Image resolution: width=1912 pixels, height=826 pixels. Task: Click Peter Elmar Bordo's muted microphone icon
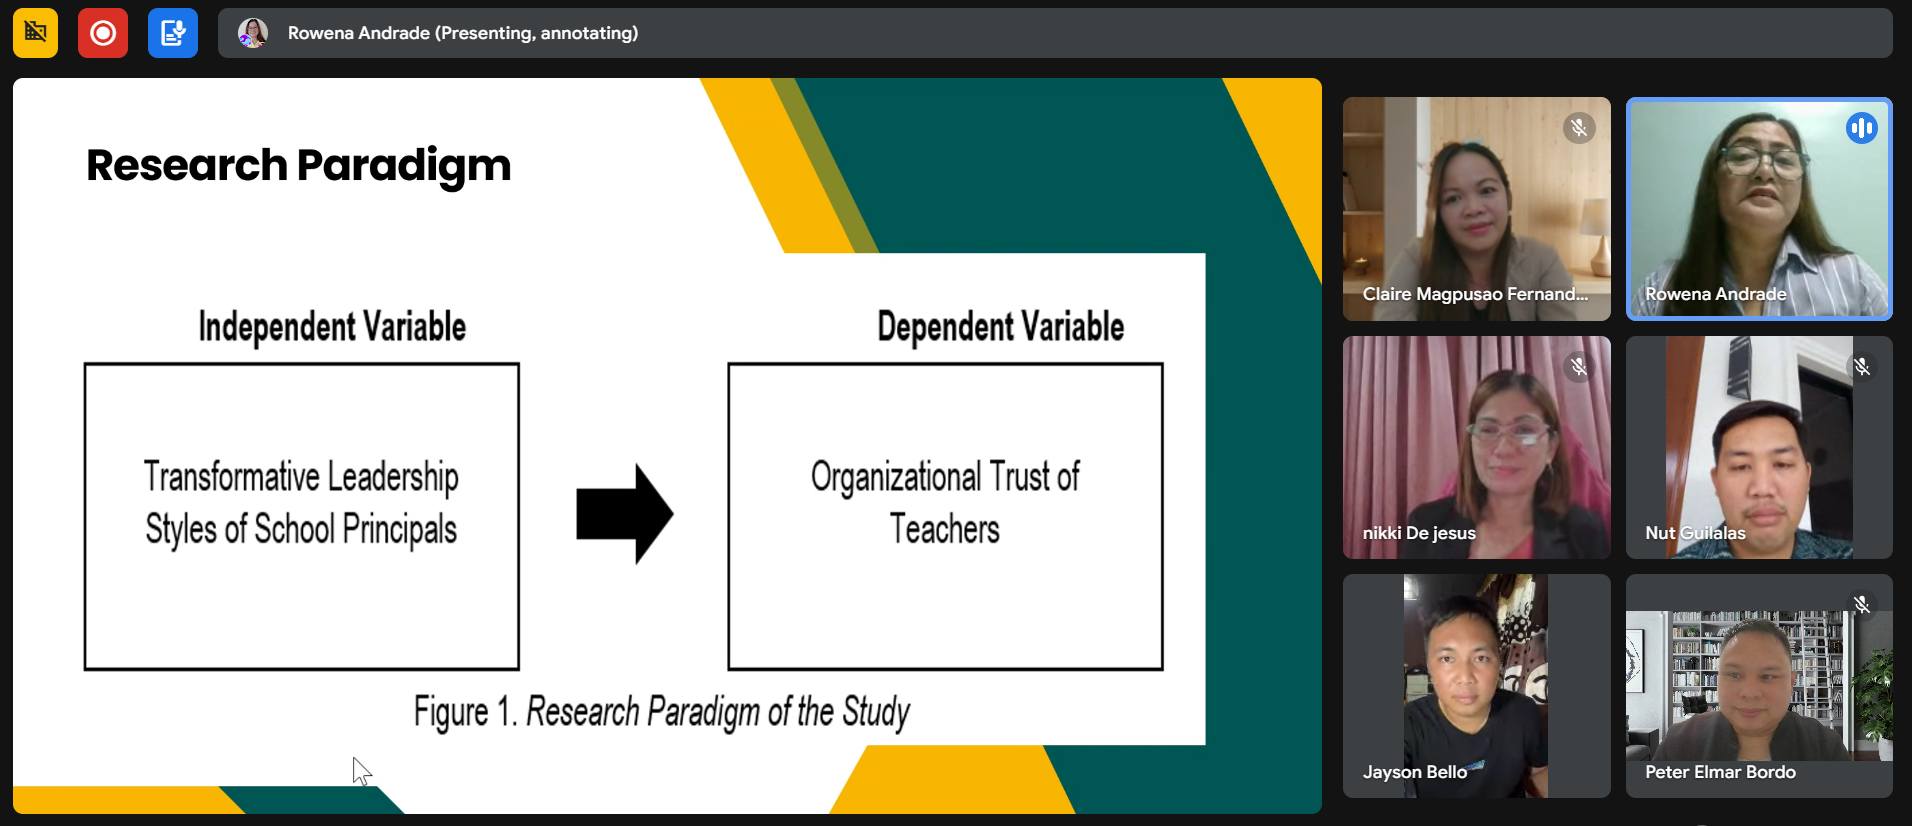click(1861, 605)
